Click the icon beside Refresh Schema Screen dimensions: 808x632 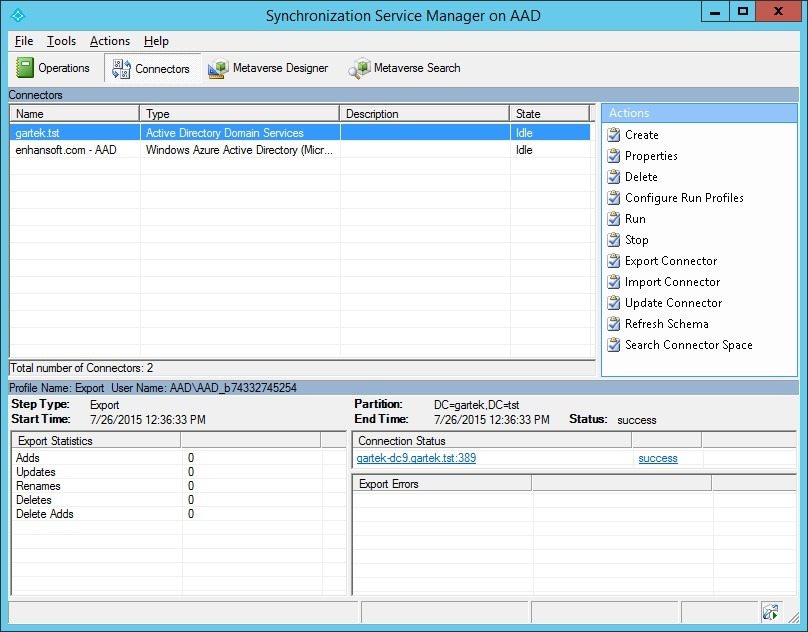[x=613, y=324]
